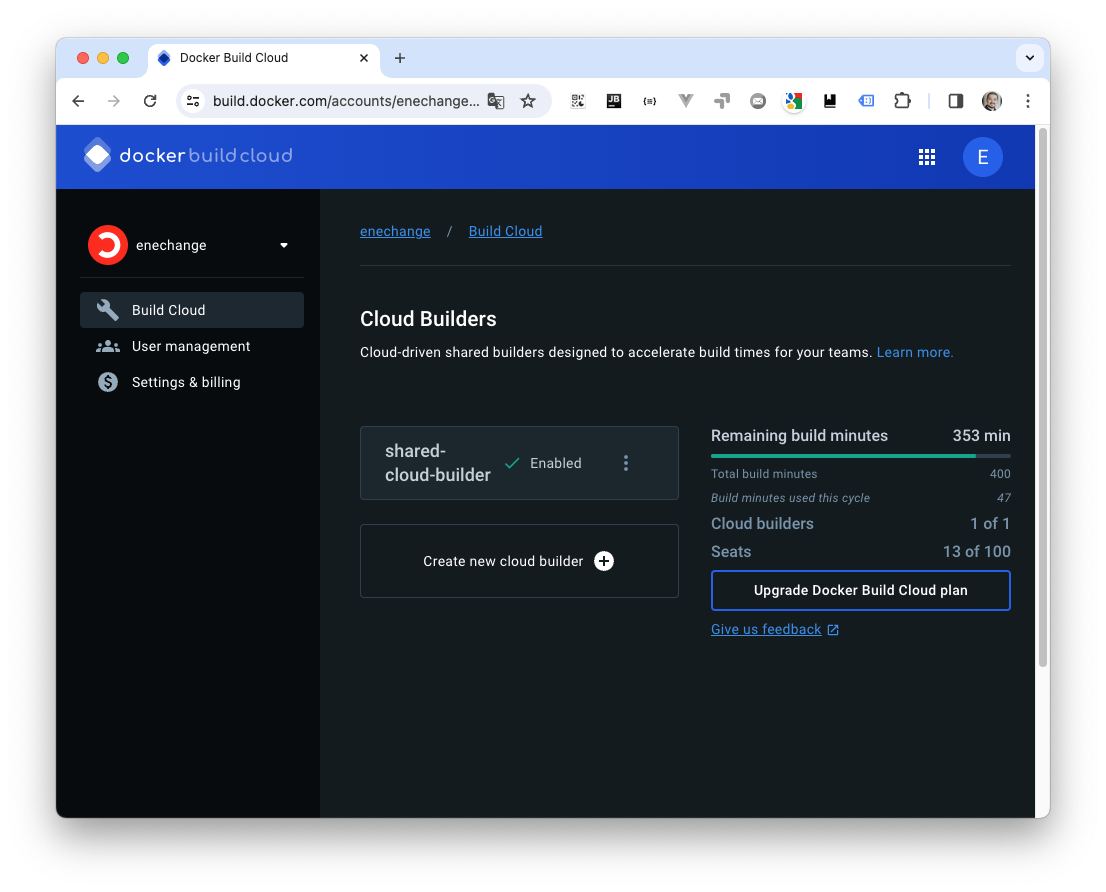Expand the tab search dropdown

coord(1030,58)
